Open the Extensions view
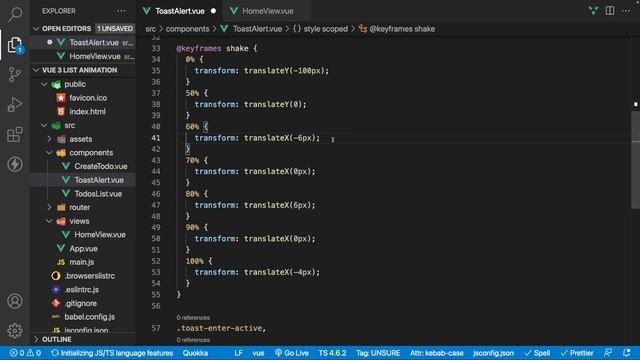Viewport: 640px width, 360px height. (x=15, y=134)
